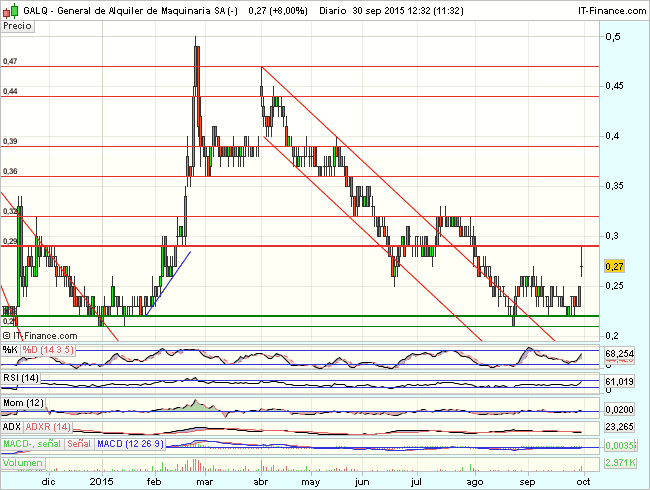The height and width of the screenshot is (490, 650).
Task: Select the MACD-, señal label
Action: [x=32, y=444]
